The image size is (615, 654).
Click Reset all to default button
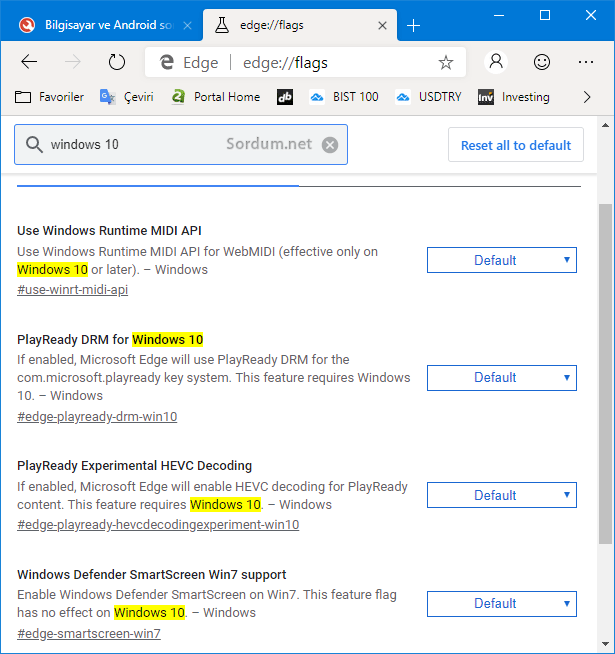(x=516, y=145)
